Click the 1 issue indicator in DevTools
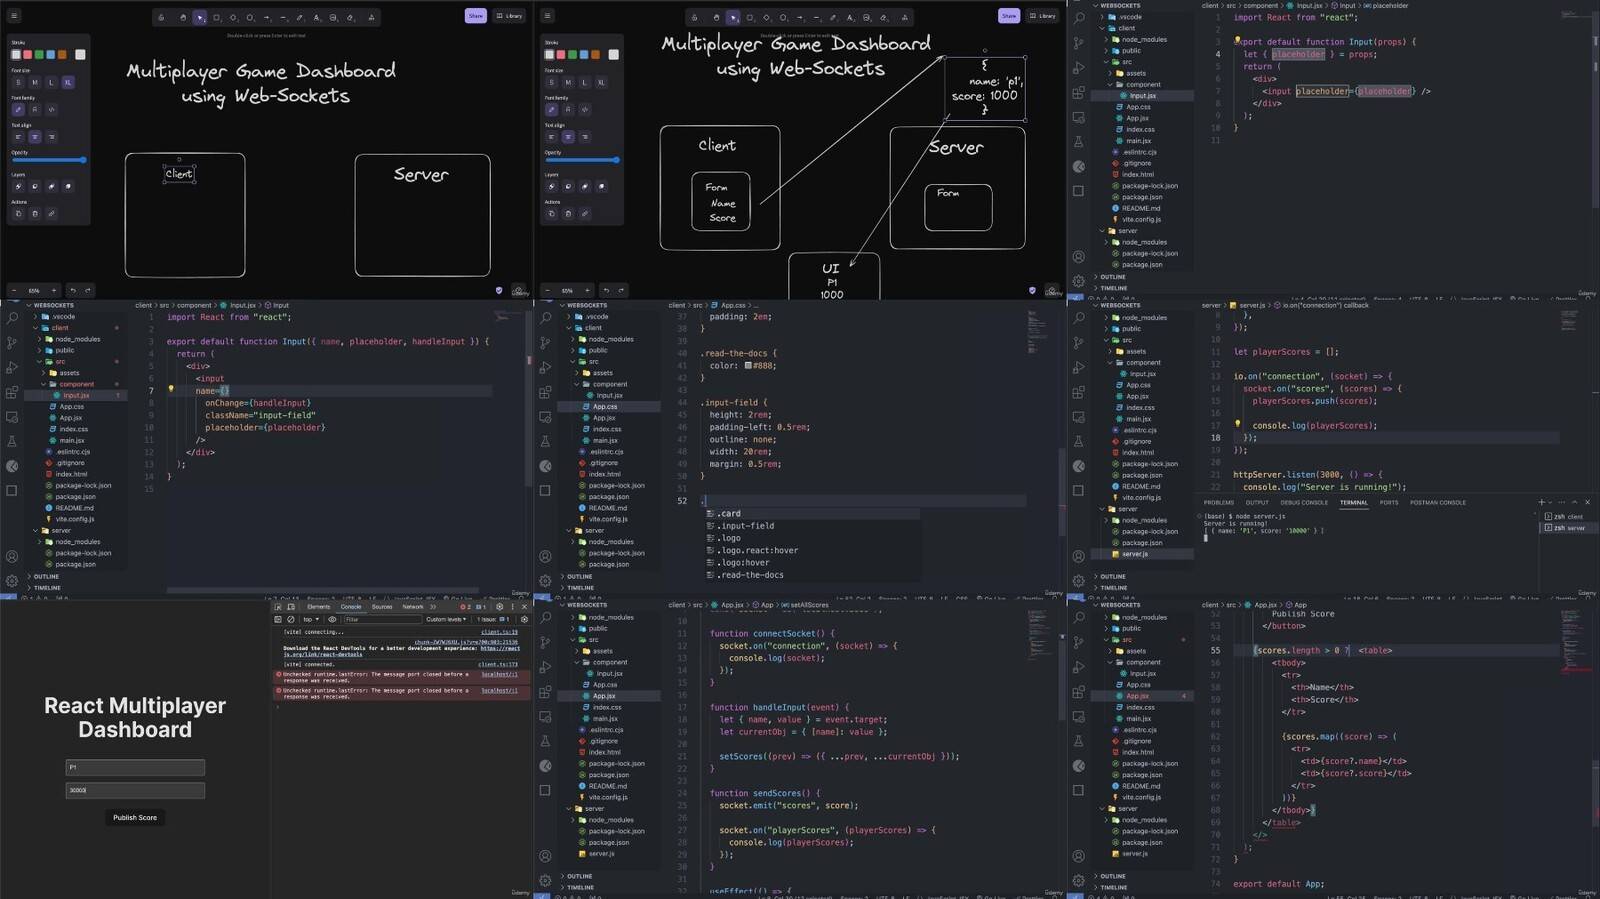 tap(493, 619)
